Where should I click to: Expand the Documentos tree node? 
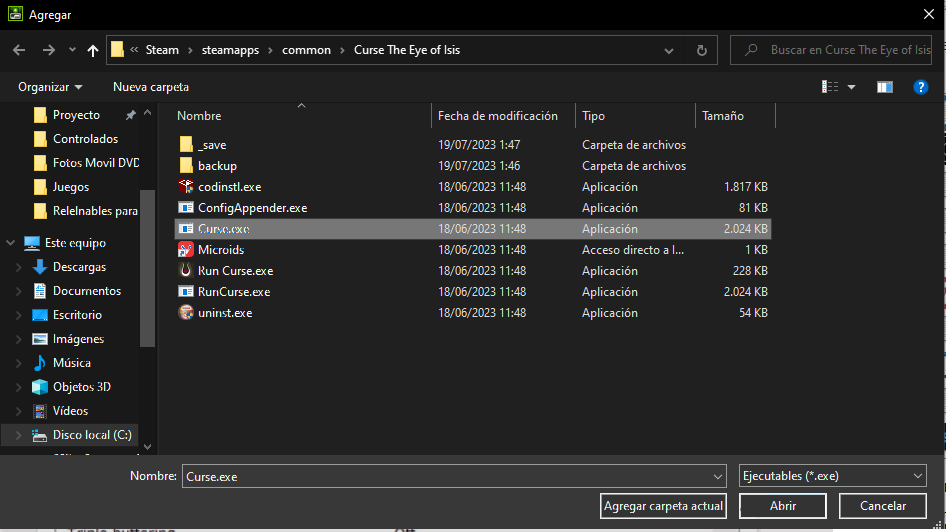tap(18, 291)
